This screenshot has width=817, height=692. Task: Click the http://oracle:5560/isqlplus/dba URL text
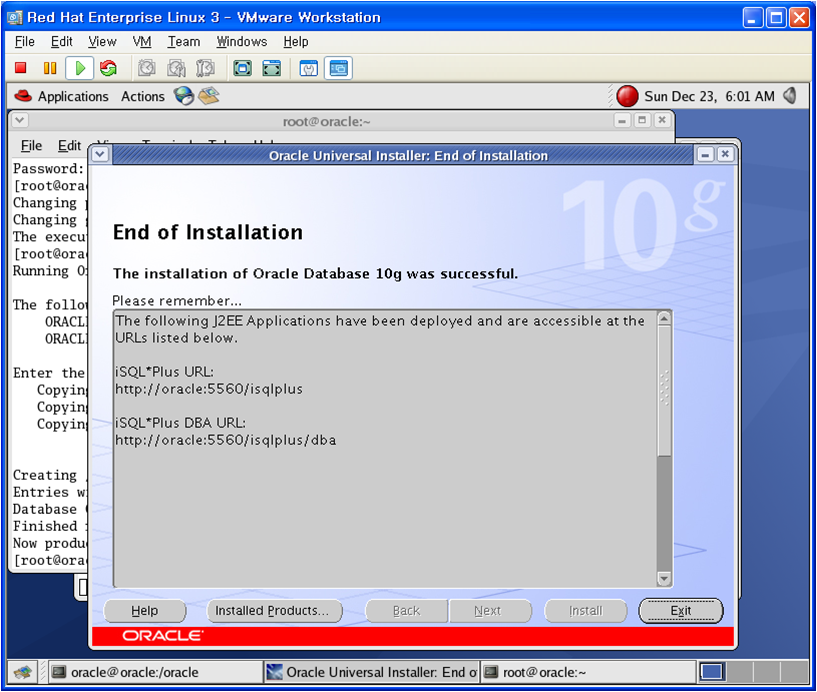pos(226,440)
